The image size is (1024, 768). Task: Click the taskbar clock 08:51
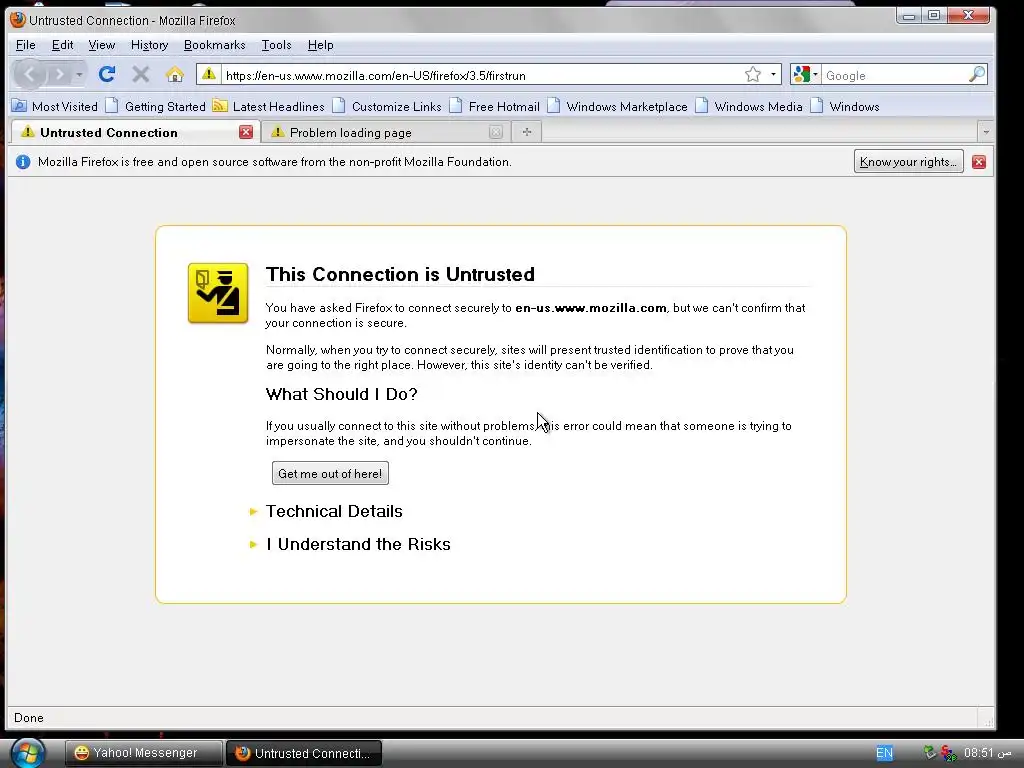pos(987,753)
